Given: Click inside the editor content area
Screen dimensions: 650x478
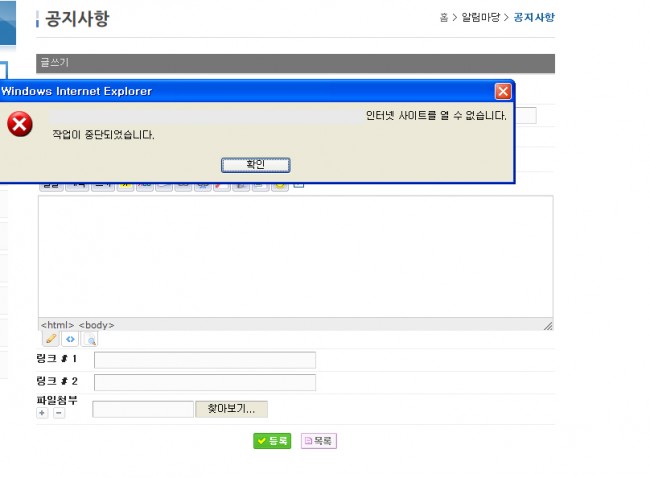Looking at the screenshot, I should click(x=296, y=256).
